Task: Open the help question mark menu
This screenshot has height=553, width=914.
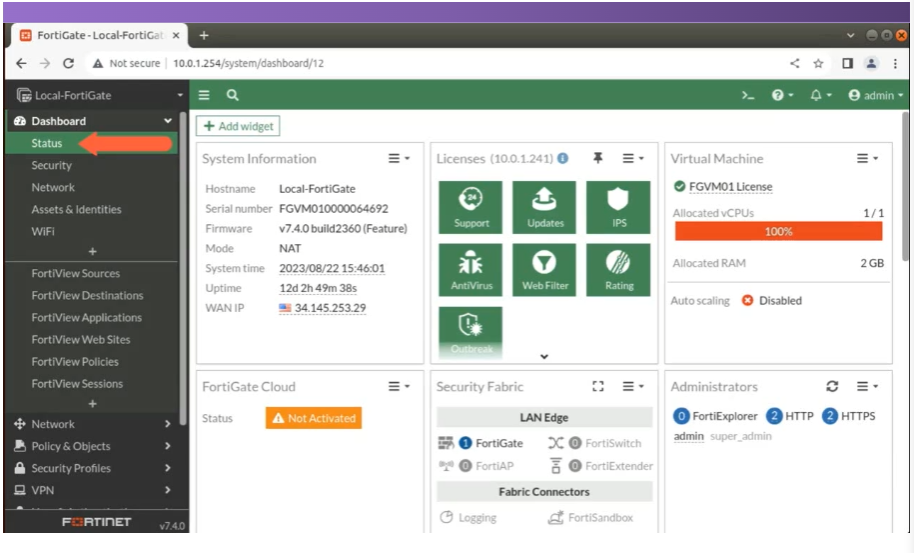Action: 782,95
